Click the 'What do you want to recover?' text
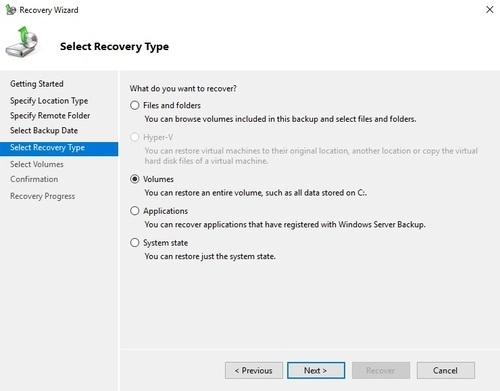500x391 pixels. point(183,89)
